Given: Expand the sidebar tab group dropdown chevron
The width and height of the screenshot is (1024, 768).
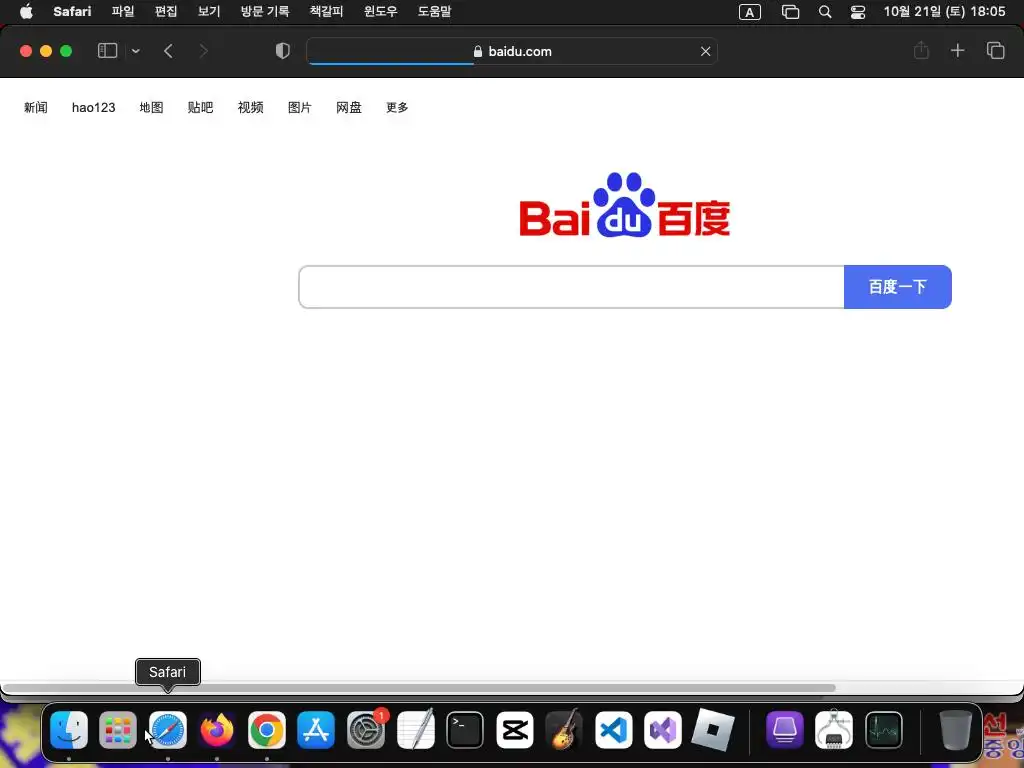Looking at the screenshot, I should pos(135,51).
